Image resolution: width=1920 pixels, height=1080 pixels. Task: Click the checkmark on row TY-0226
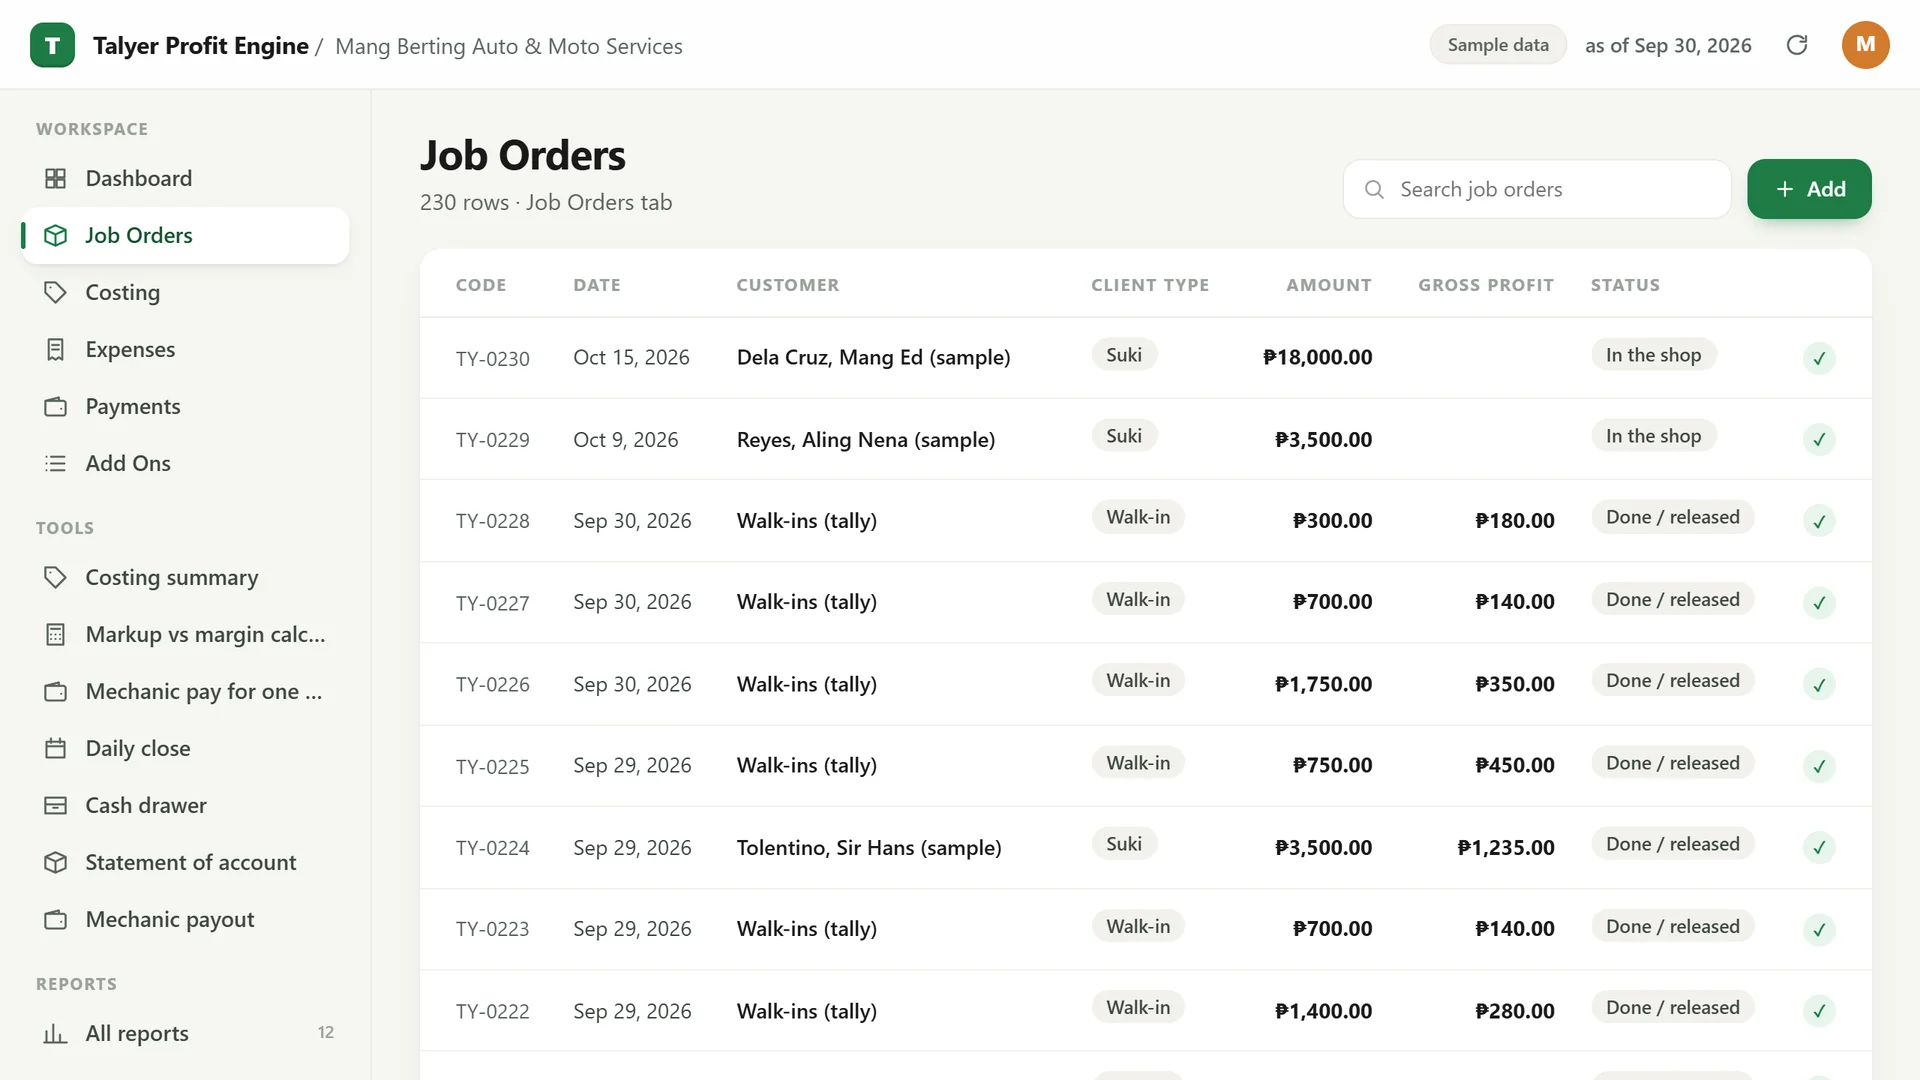(x=1819, y=685)
